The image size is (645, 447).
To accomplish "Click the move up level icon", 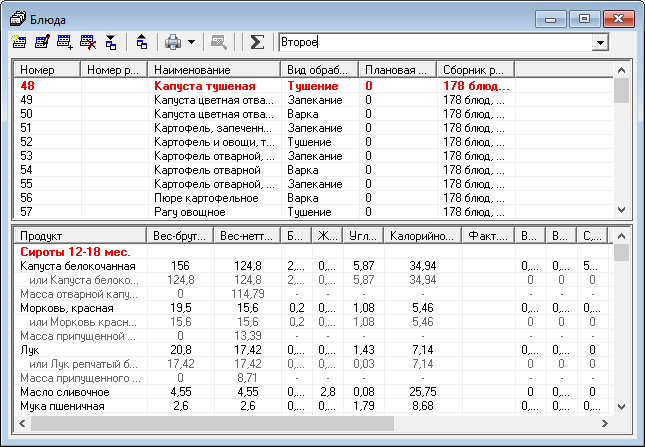I will coord(141,42).
